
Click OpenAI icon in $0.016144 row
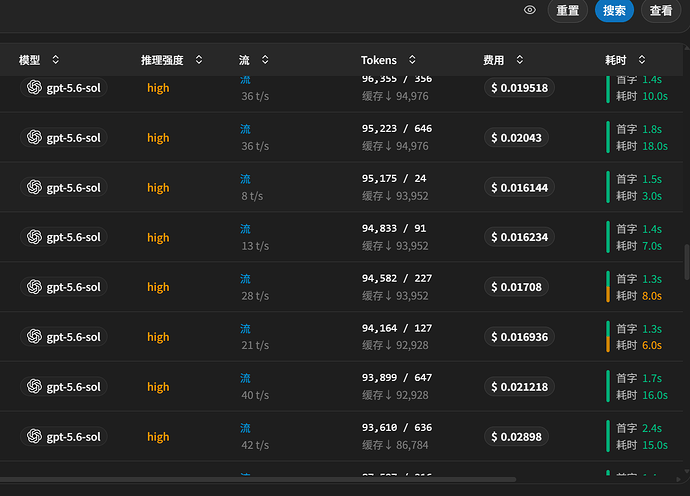coord(34,187)
